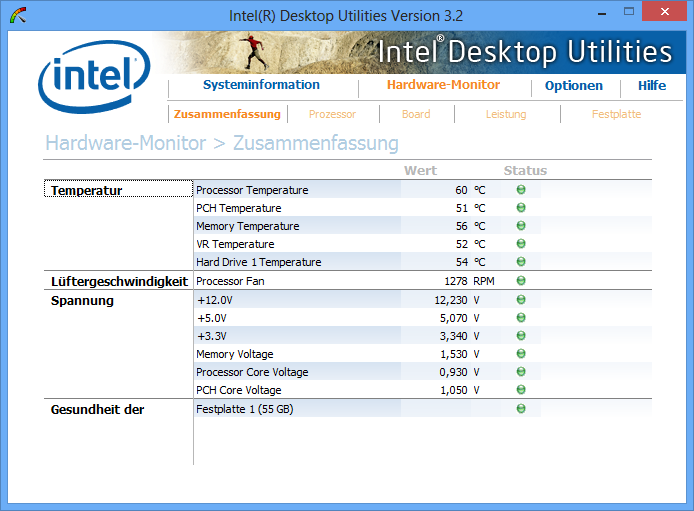The image size is (694, 511).
Task: Click the +12.0V status indicator
Action: (521, 300)
